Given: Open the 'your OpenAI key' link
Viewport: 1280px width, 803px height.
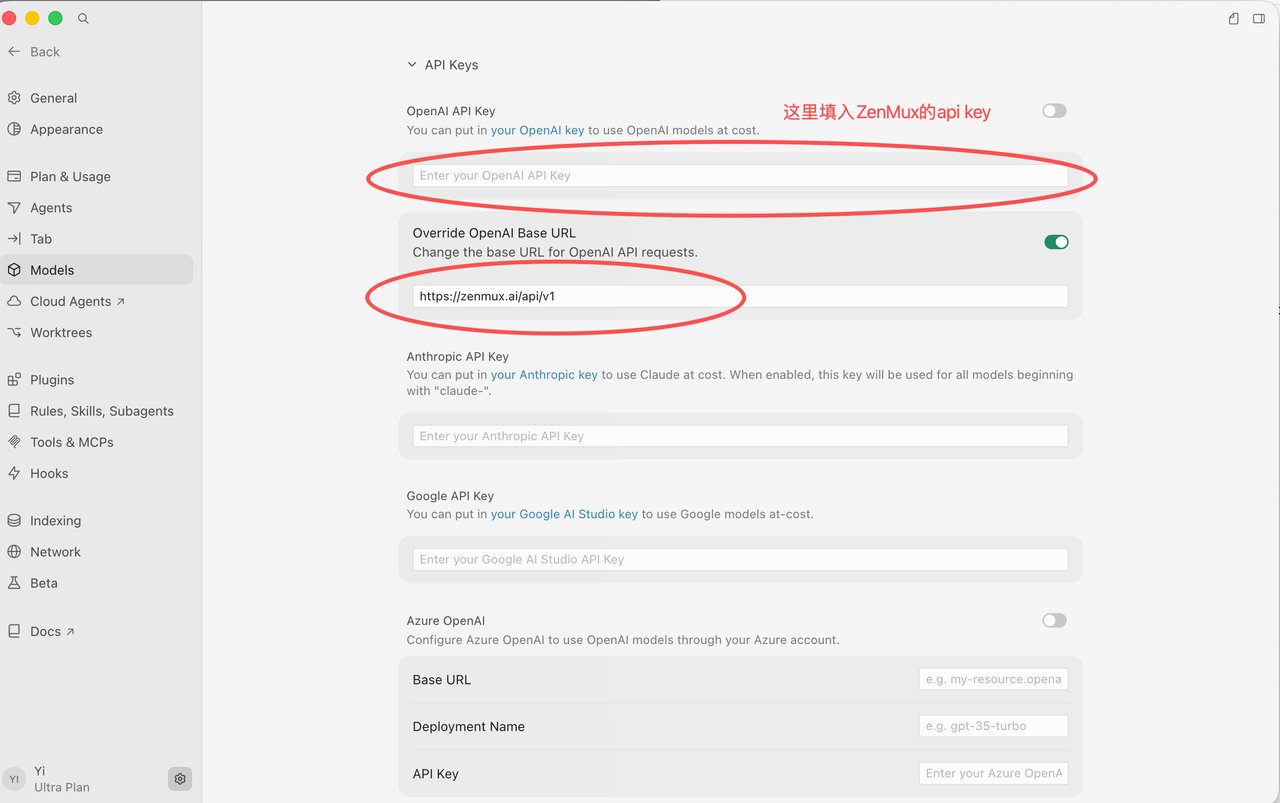Looking at the screenshot, I should [x=537, y=130].
